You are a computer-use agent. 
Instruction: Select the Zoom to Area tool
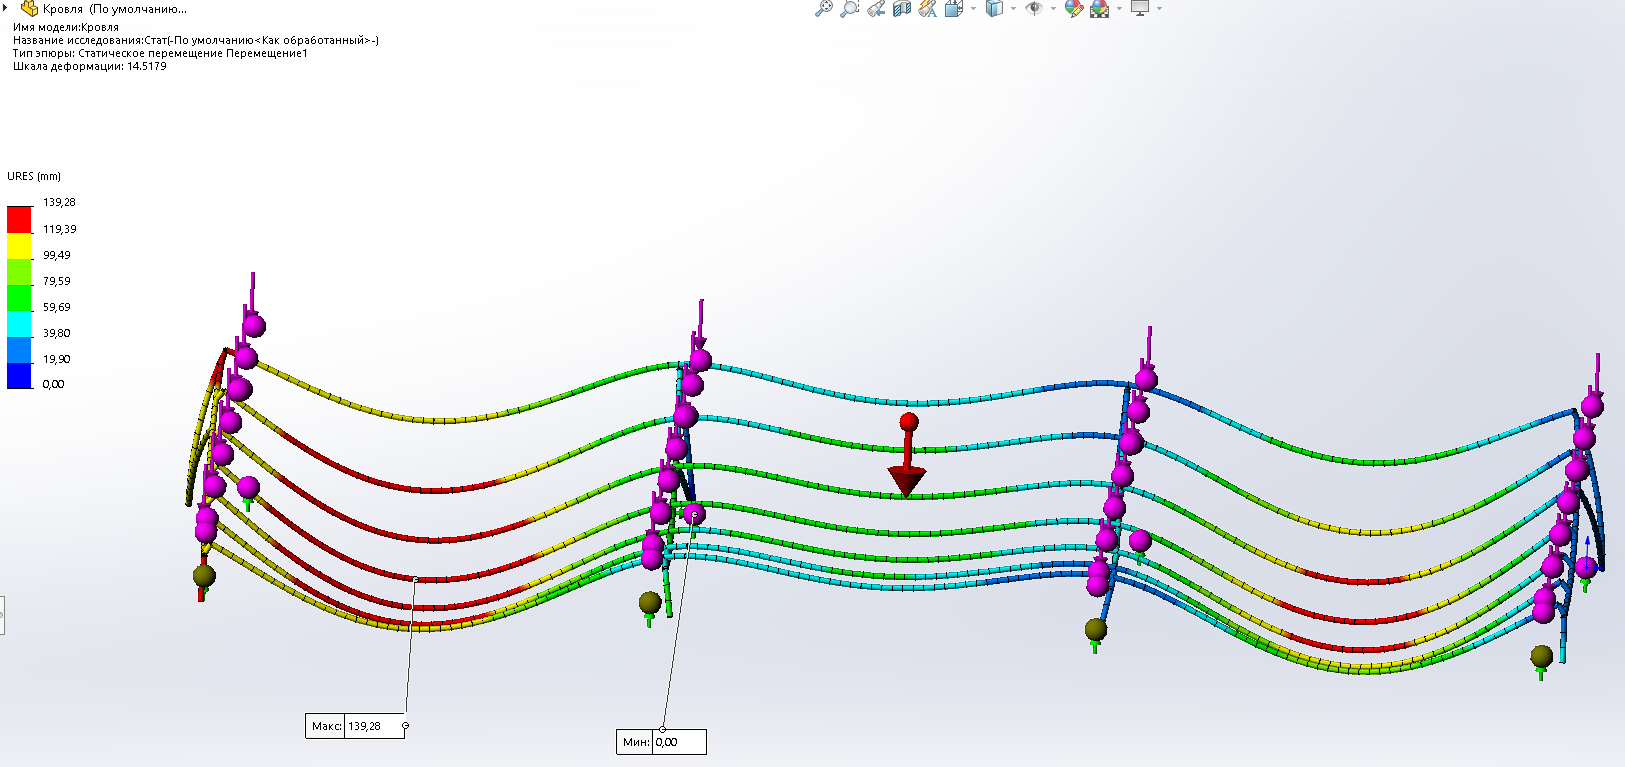tap(849, 8)
